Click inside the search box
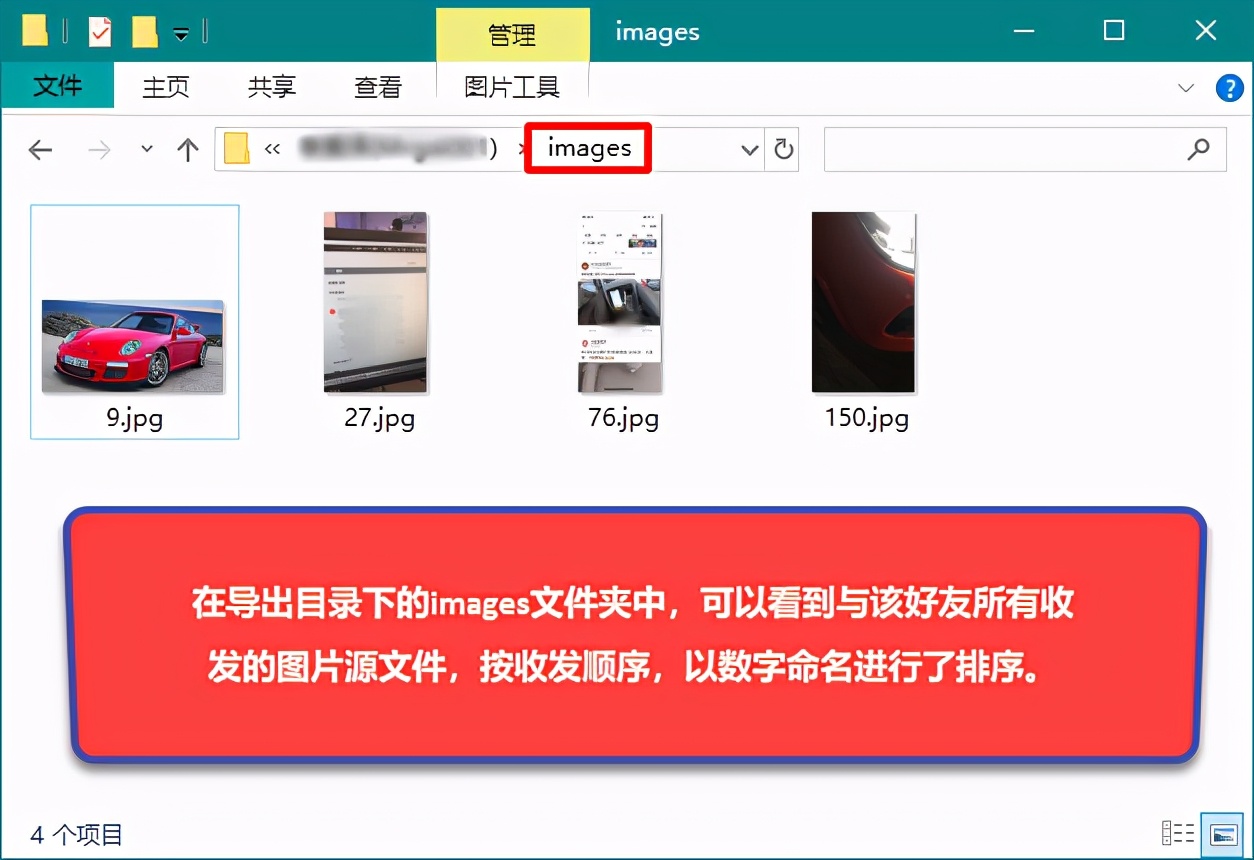This screenshot has height=860, width=1254. tap(1000, 148)
